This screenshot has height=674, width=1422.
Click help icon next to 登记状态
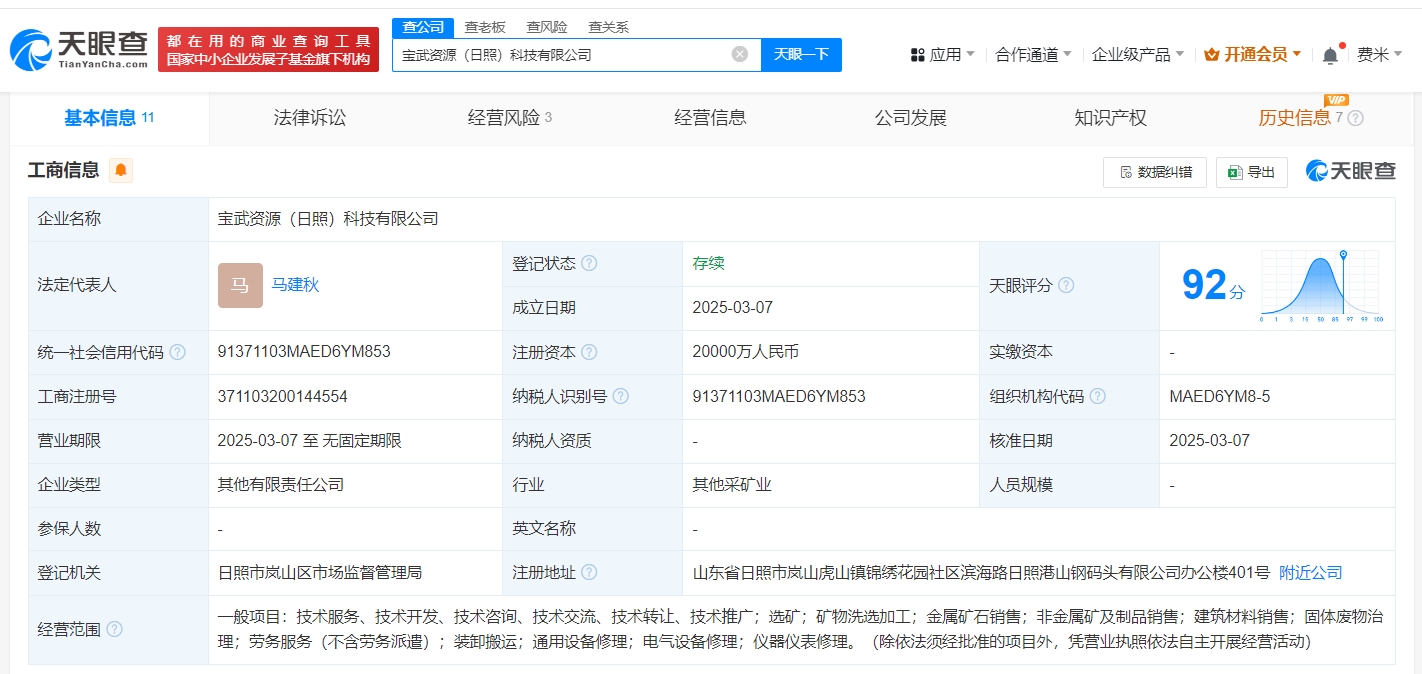(589, 263)
